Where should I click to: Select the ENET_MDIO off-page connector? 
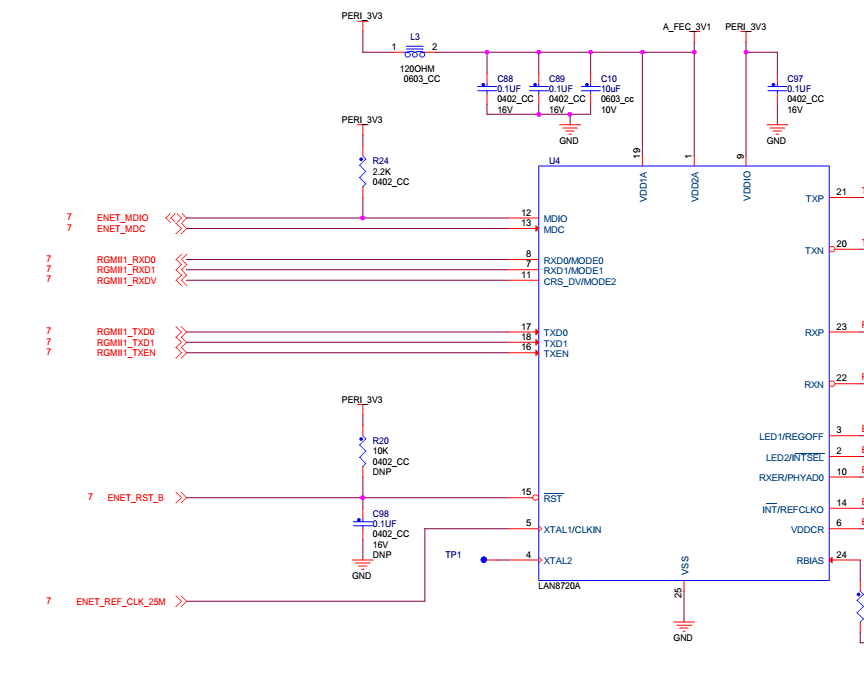click(176, 218)
